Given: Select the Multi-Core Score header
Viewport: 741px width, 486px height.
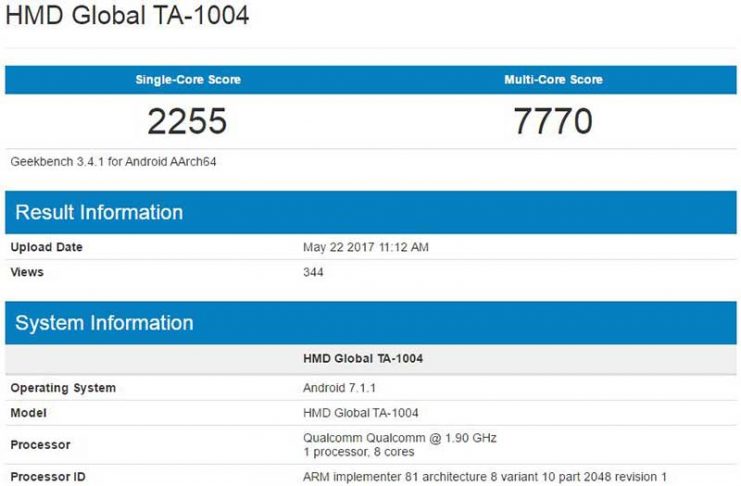Looking at the screenshot, I should (x=553, y=79).
